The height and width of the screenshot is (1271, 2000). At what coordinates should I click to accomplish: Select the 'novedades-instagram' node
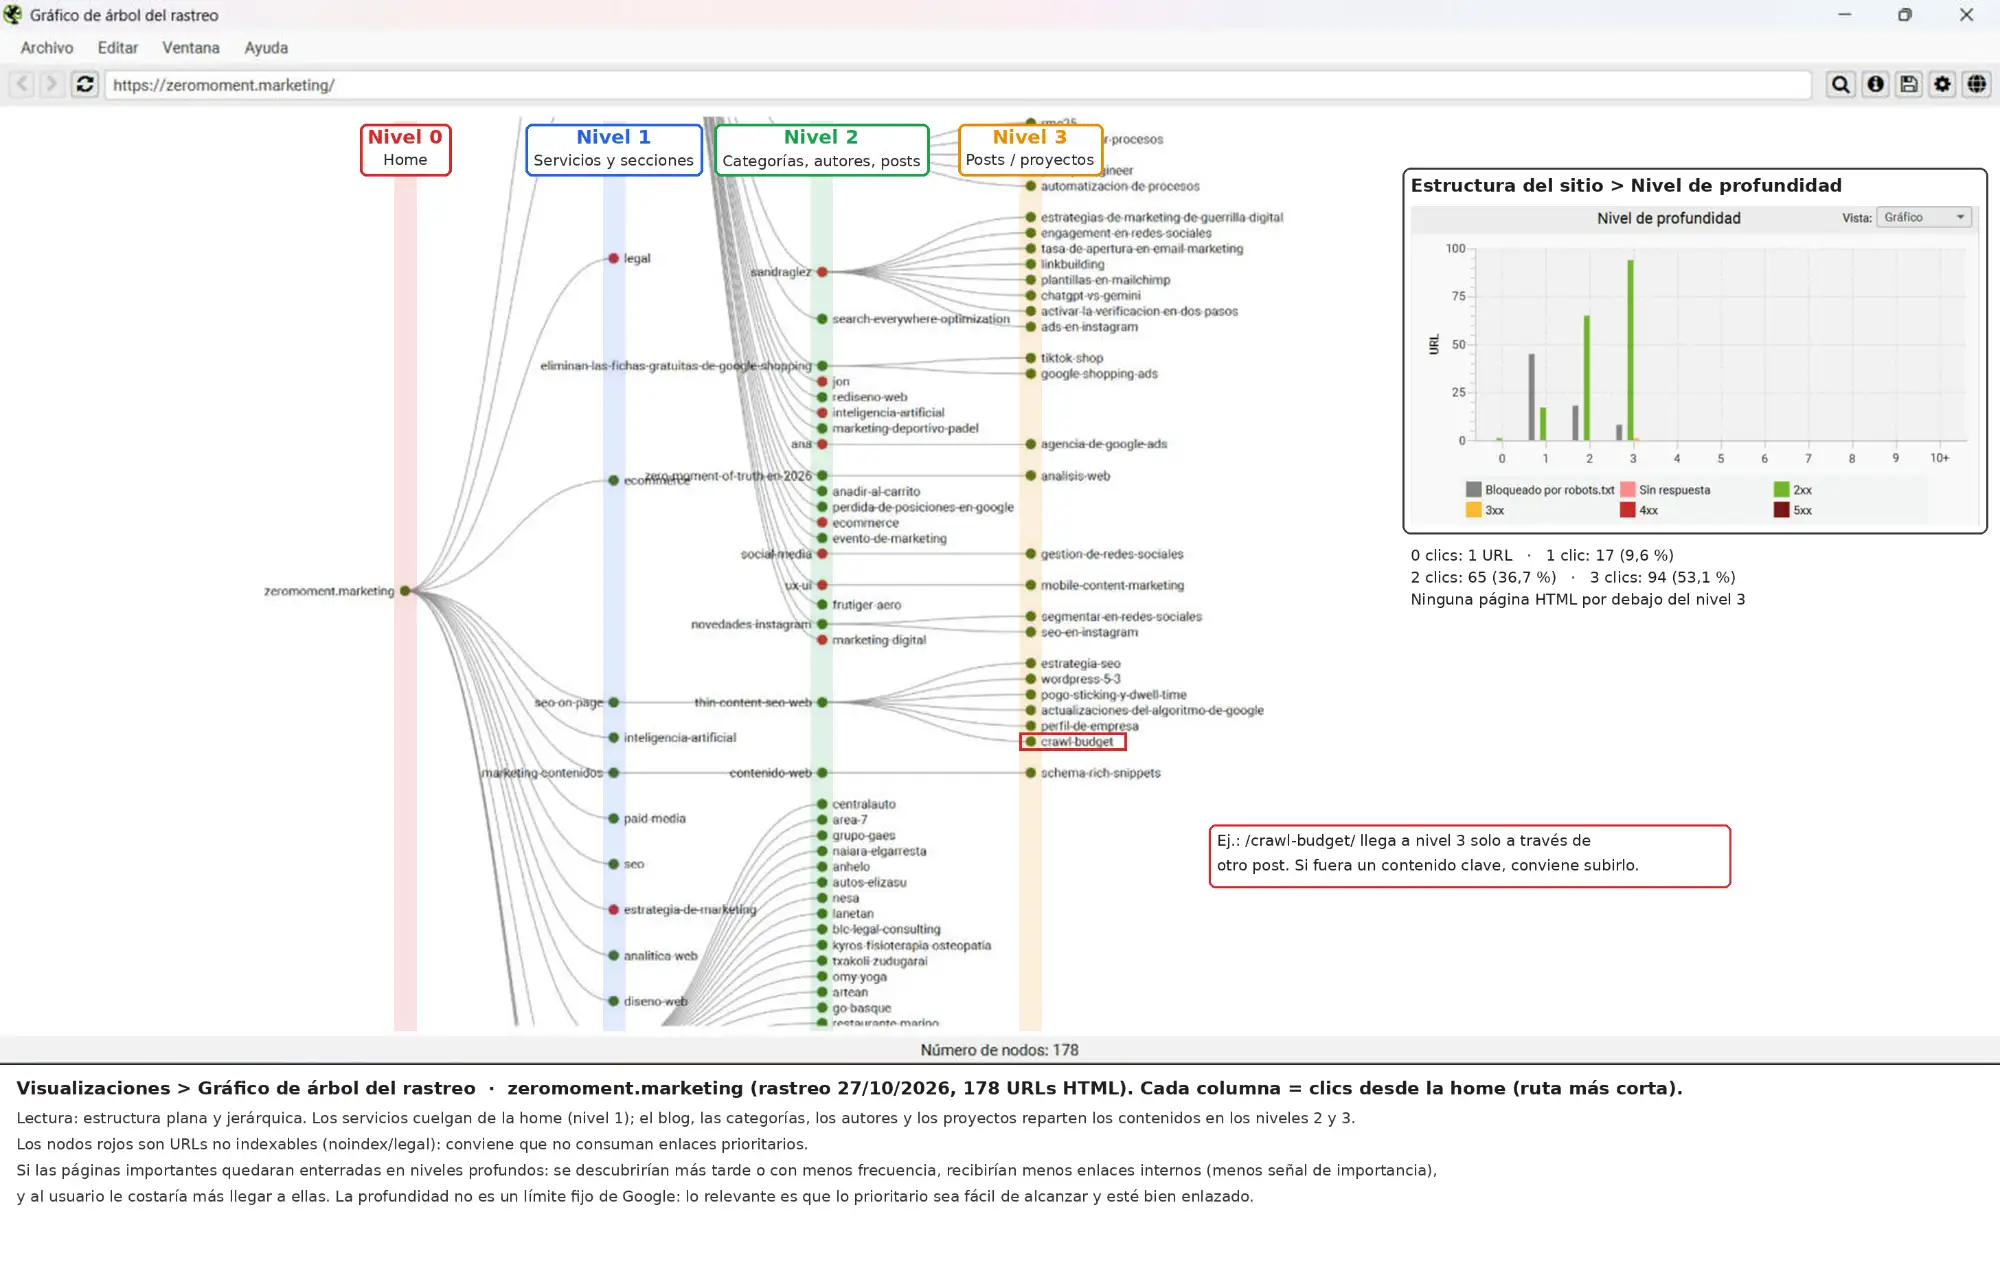[x=822, y=624]
